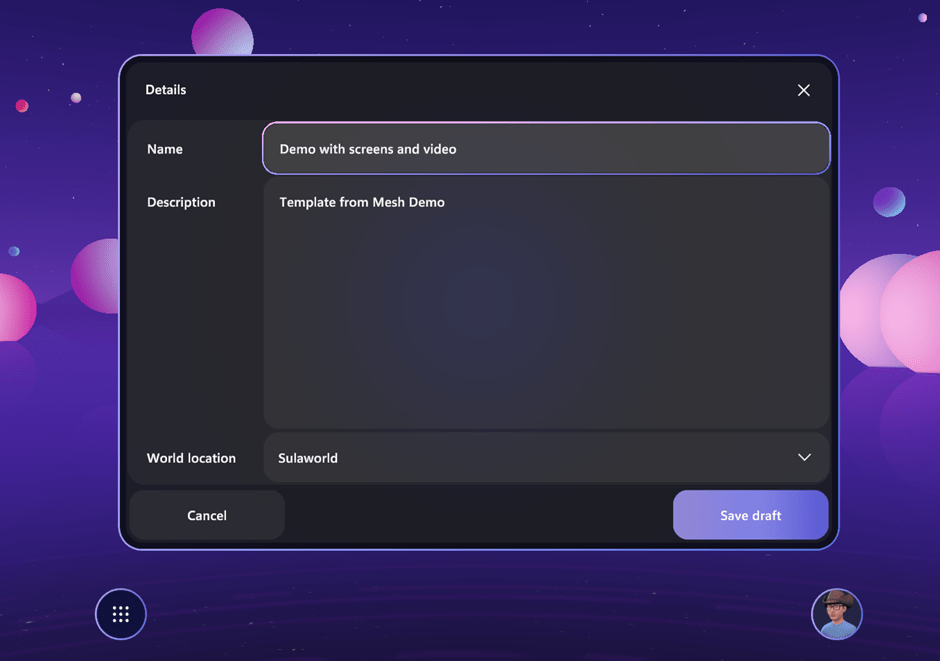Image resolution: width=940 pixels, height=661 pixels.
Task: Expand World location using the chevron arrow
Action: click(x=804, y=458)
